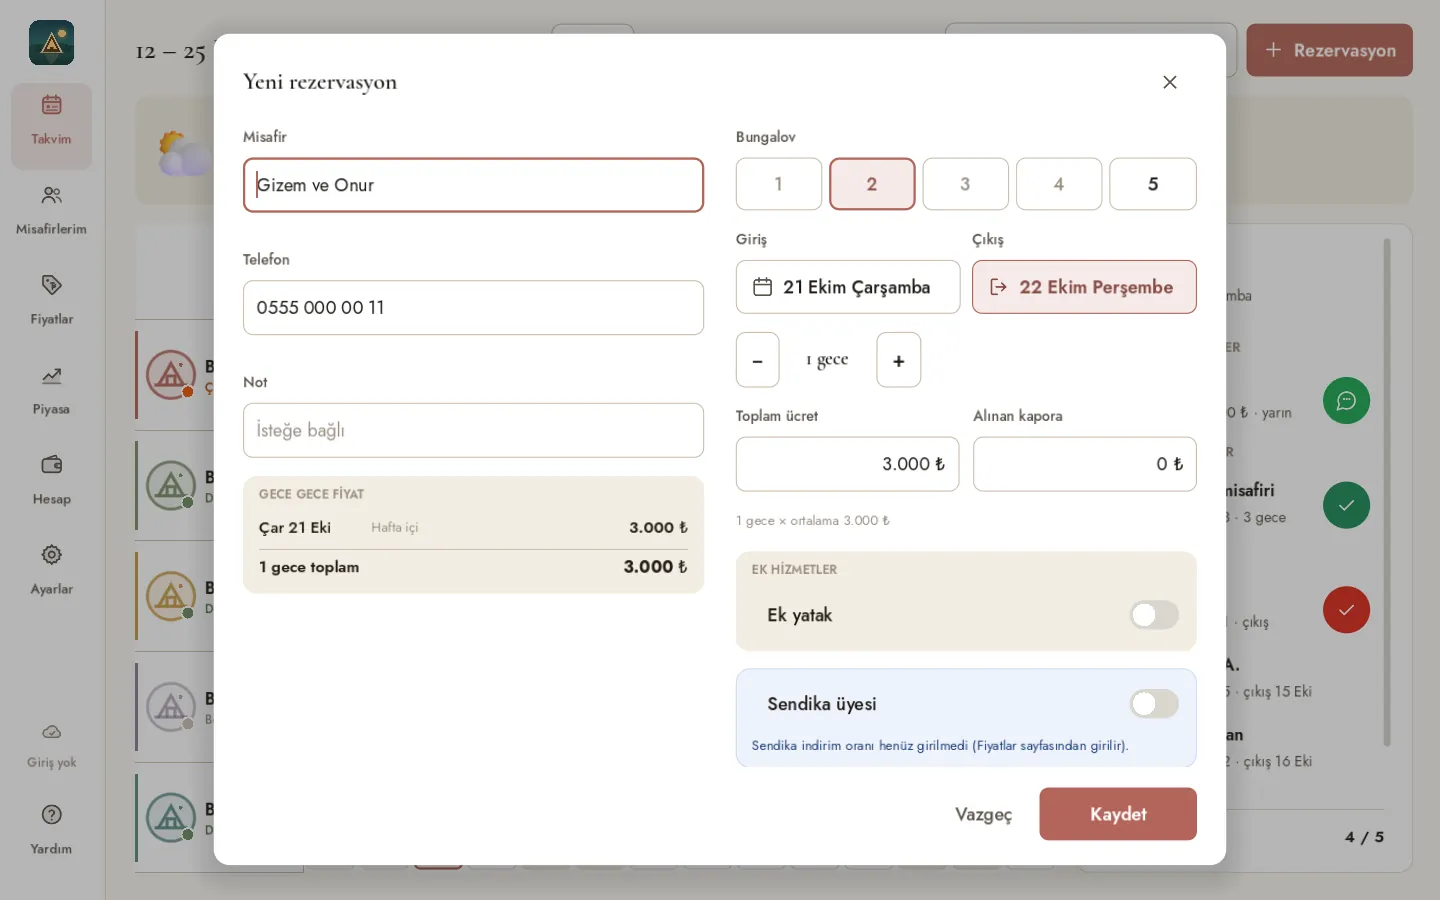The image size is (1440, 900).
Task: Select bungalov number 1
Action: [x=779, y=184]
